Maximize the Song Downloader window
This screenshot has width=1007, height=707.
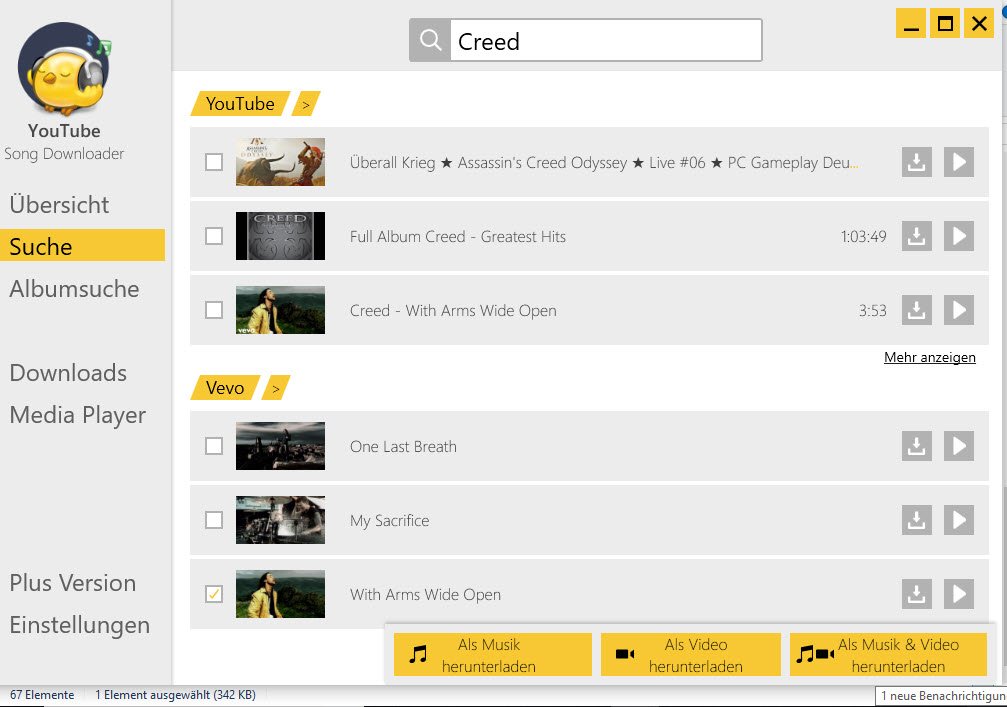coord(945,24)
